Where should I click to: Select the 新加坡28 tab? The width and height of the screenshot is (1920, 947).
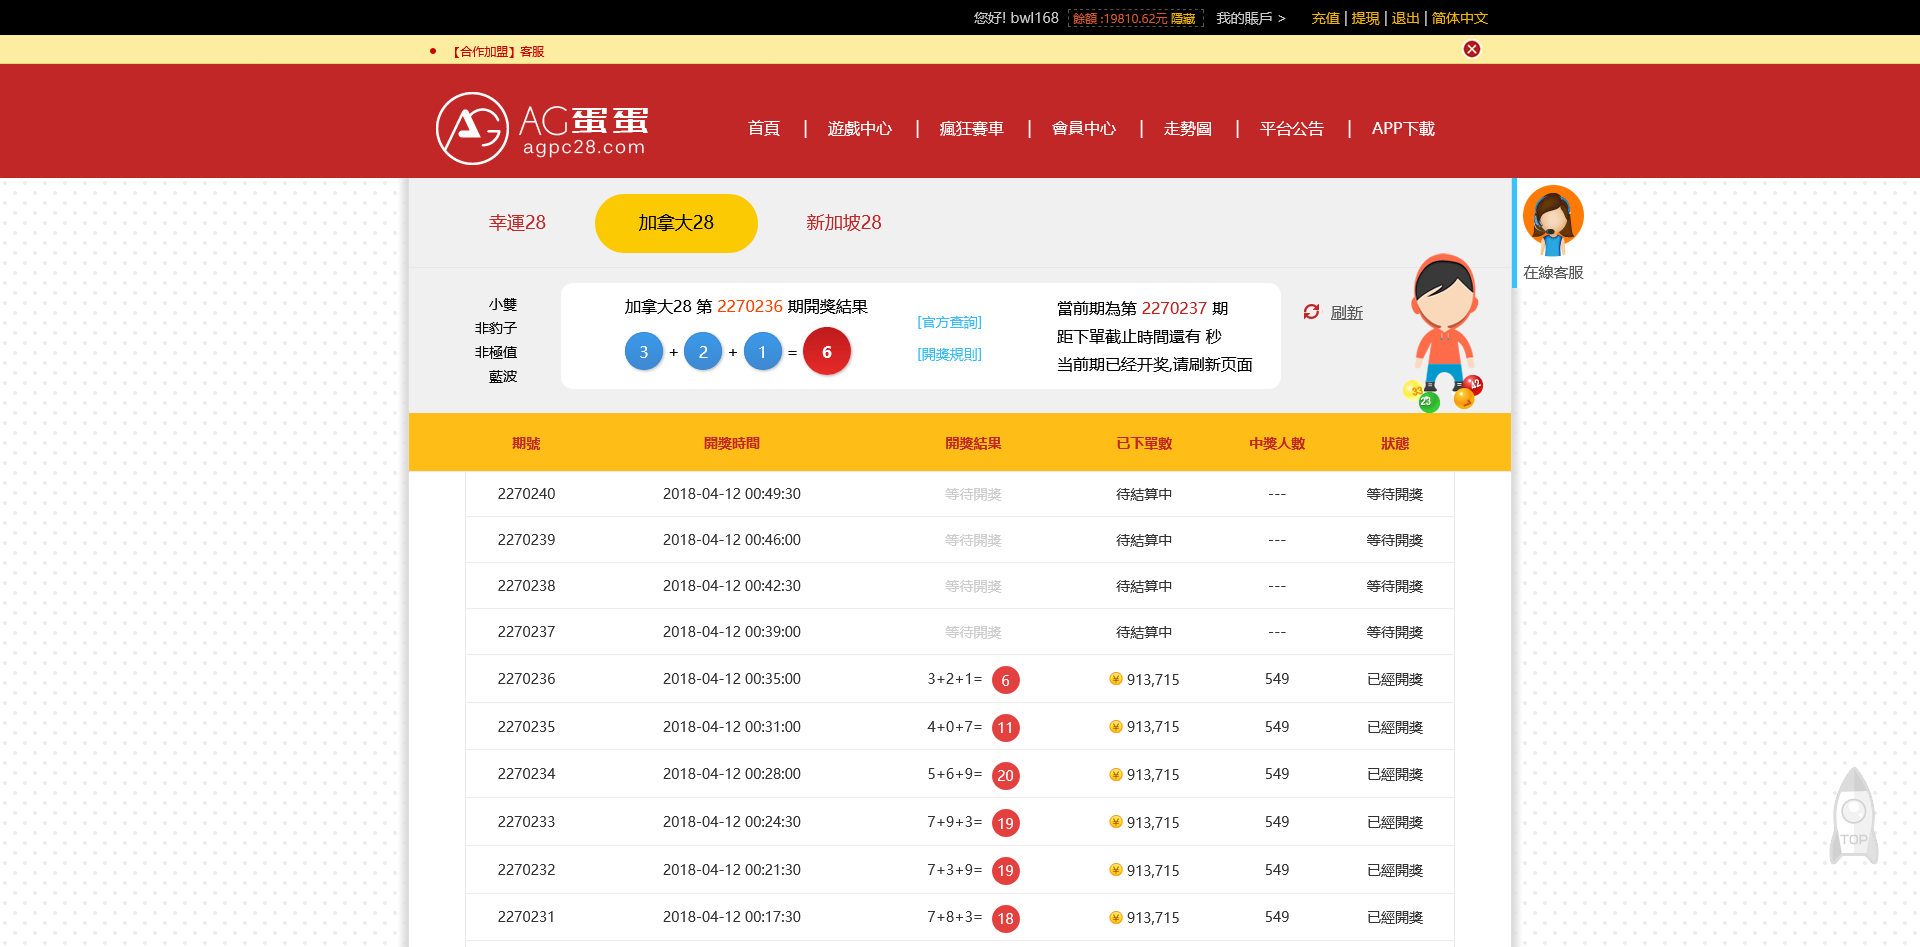coord(843,223)
